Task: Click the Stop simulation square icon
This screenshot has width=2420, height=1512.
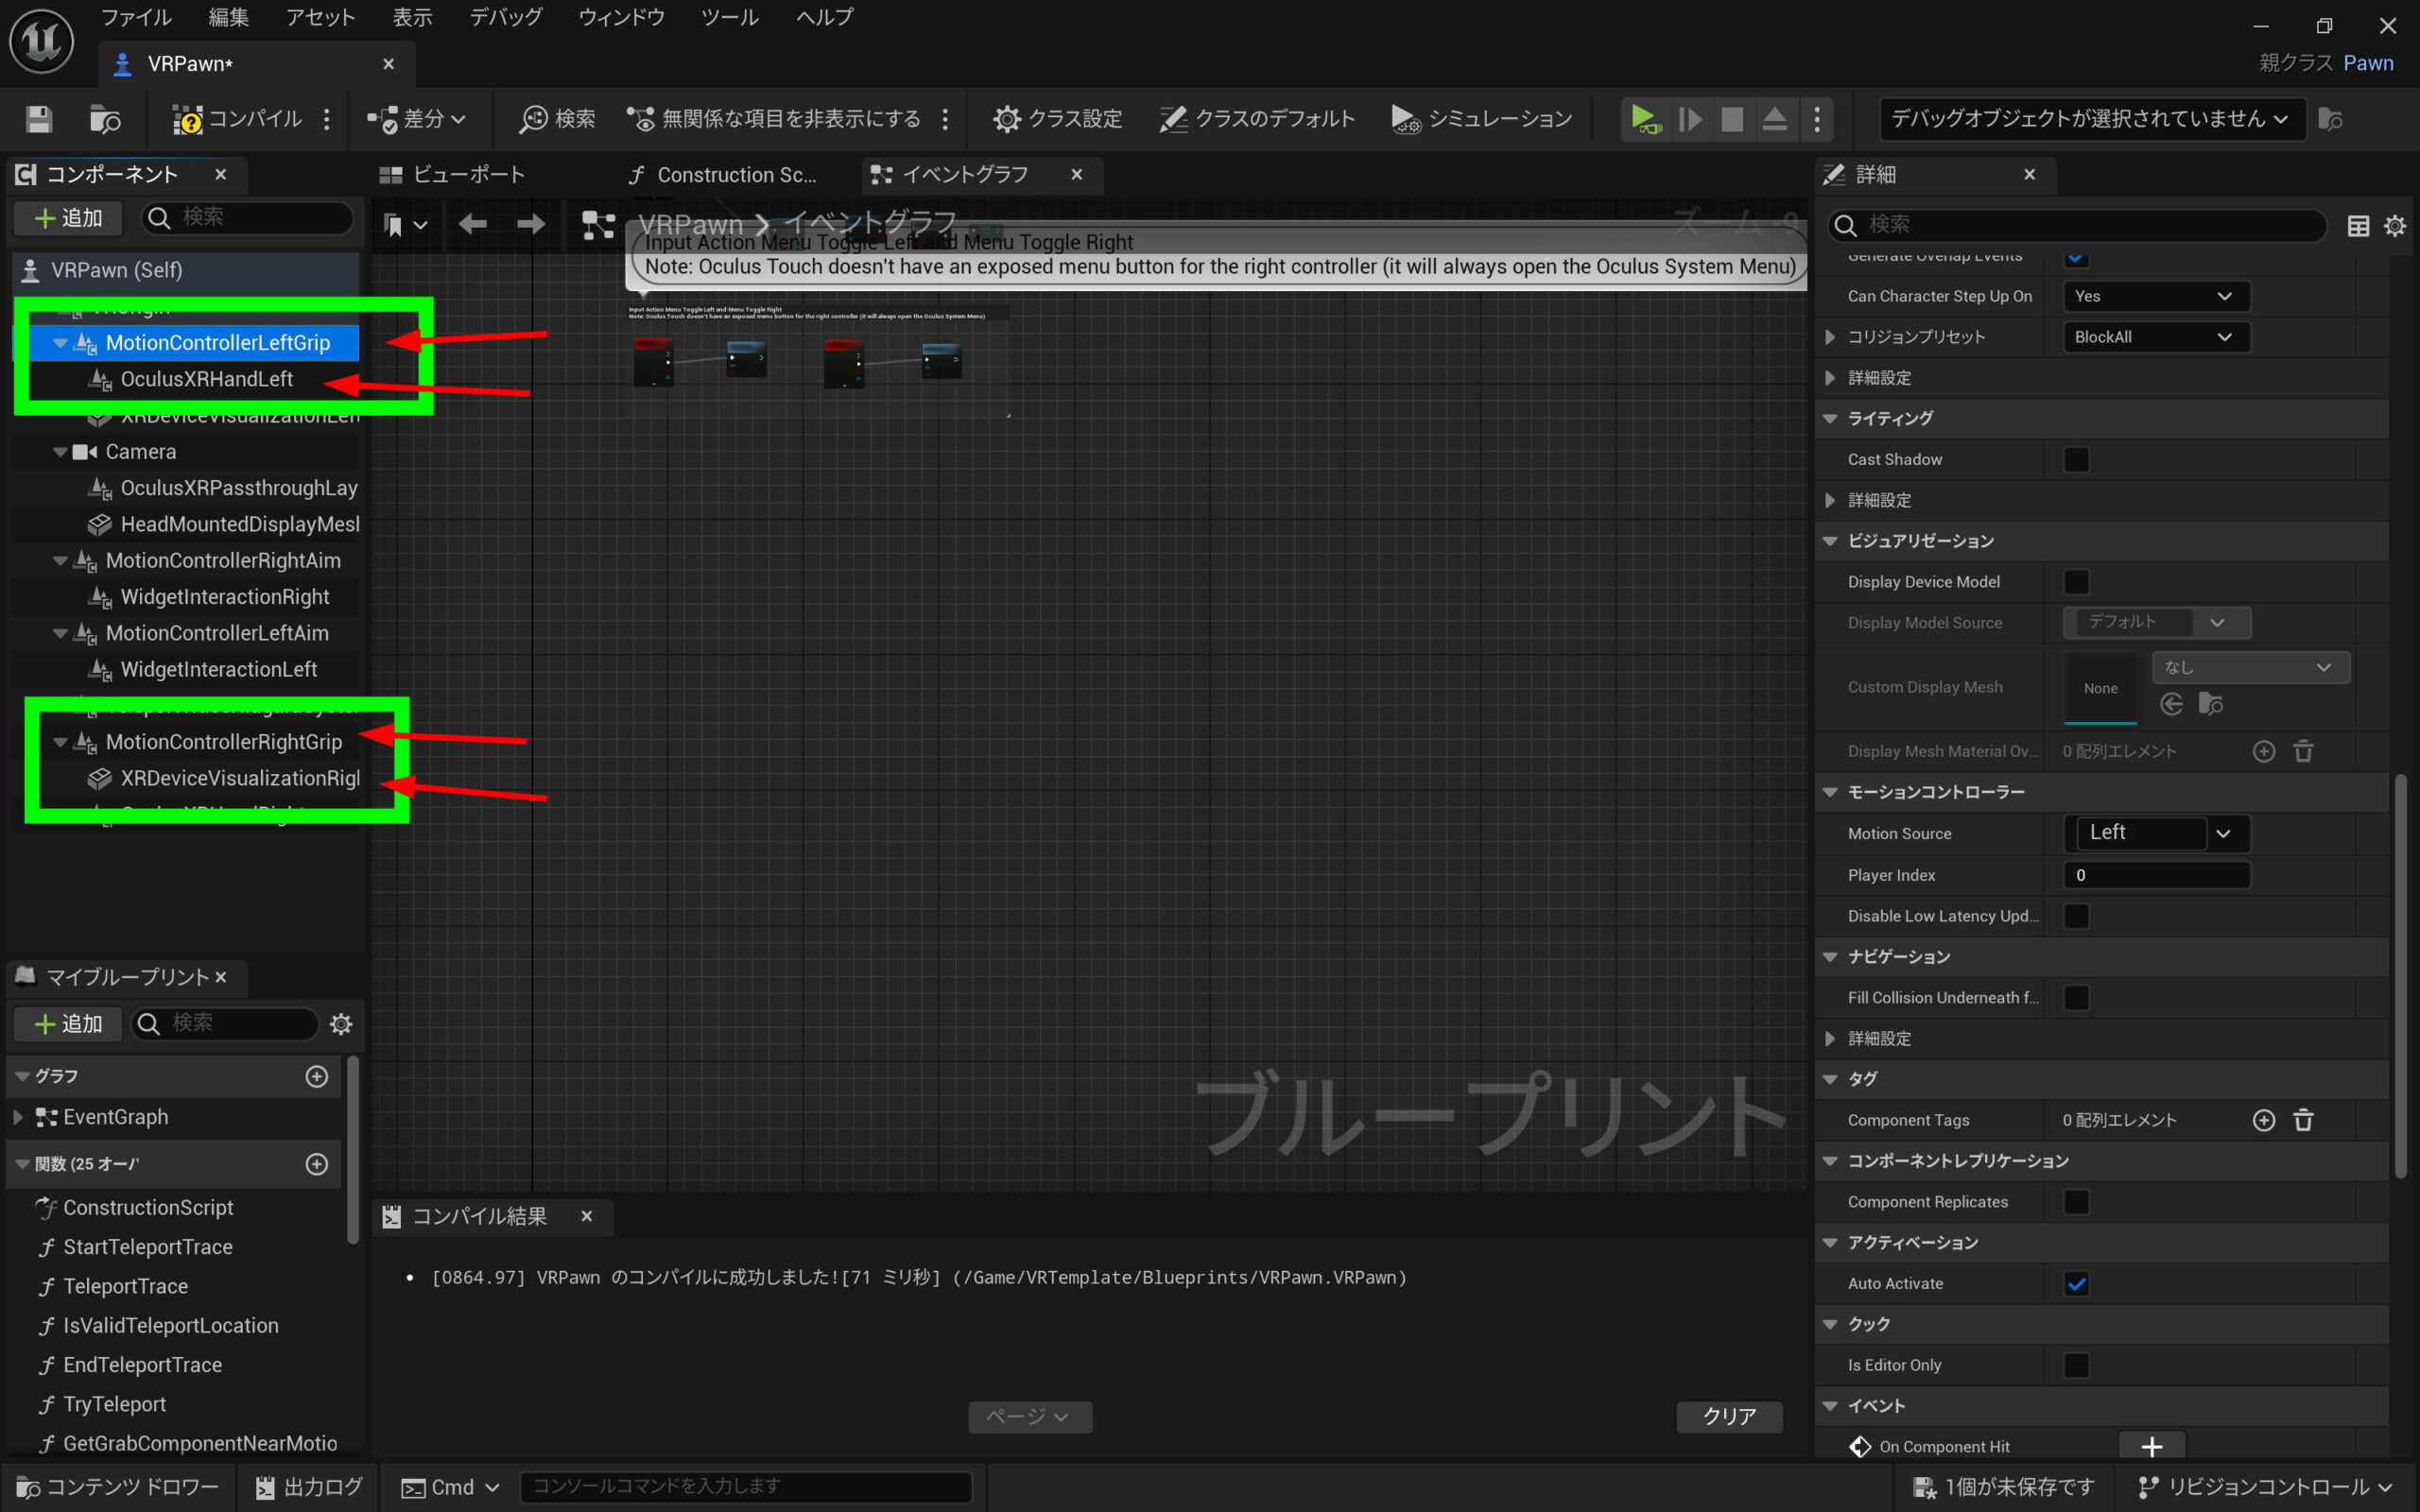Action: [x=1732, y=119]
